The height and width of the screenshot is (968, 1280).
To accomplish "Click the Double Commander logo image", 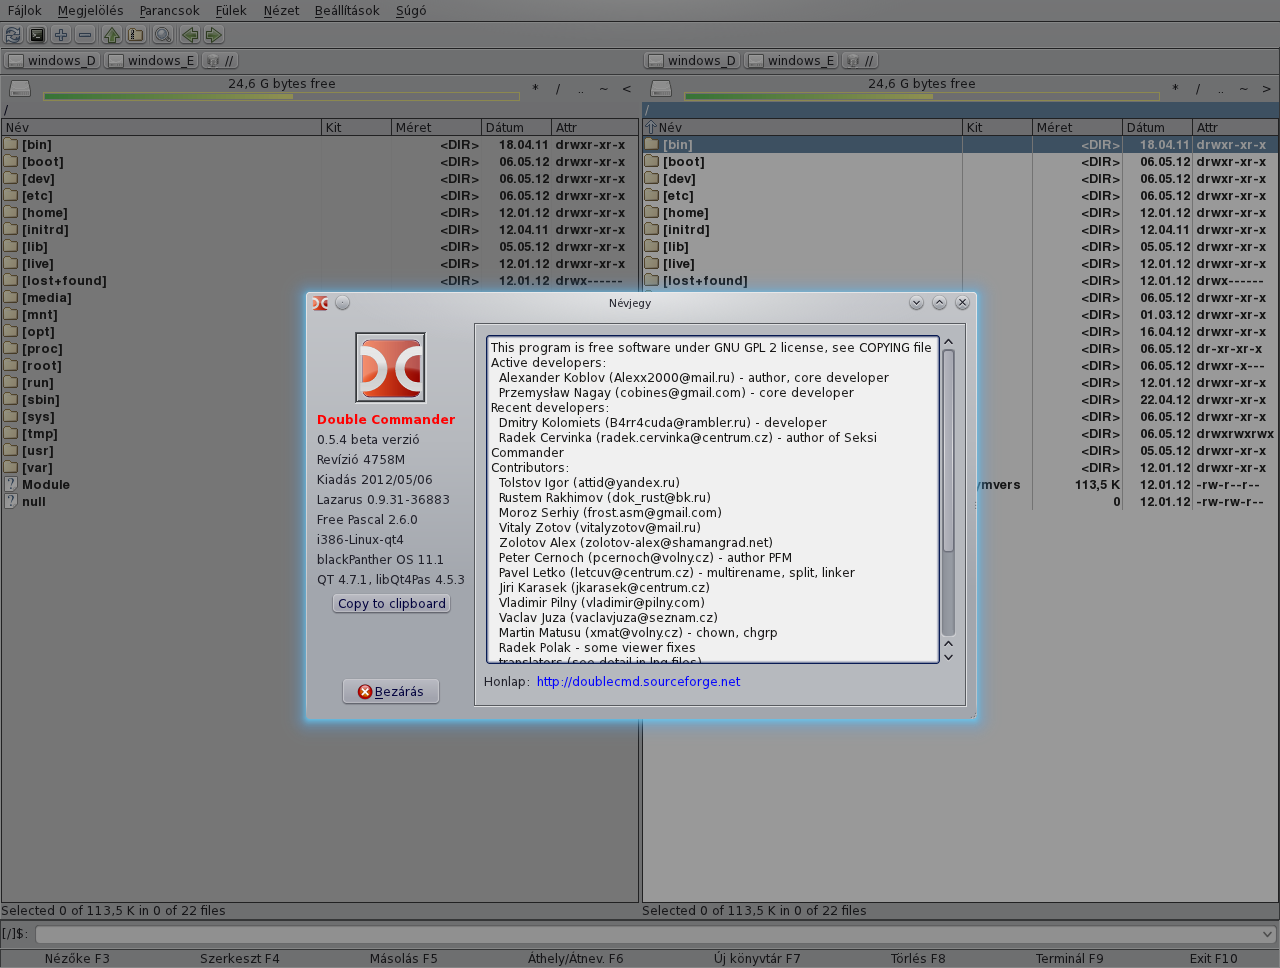I will (x=390, y=367).
